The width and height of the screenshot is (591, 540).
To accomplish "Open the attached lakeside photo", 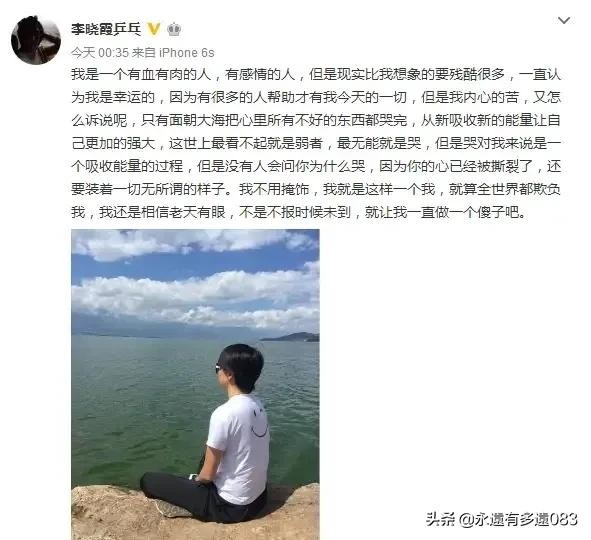I will pos(195,384).
